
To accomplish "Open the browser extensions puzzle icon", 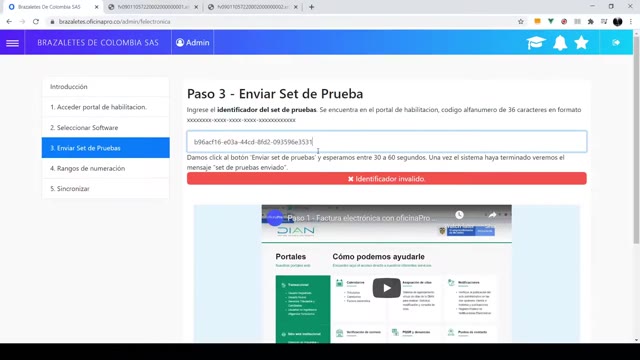I will [x=591, y=22].
